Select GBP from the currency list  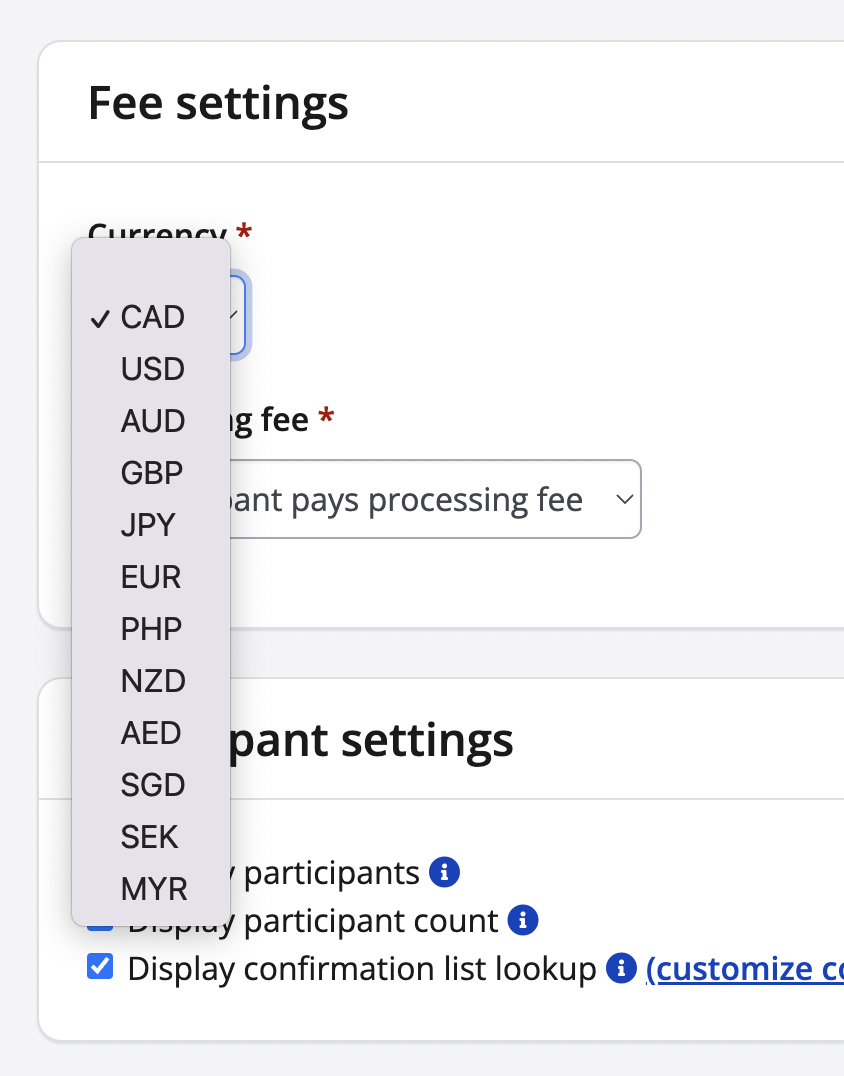[152, 473]
